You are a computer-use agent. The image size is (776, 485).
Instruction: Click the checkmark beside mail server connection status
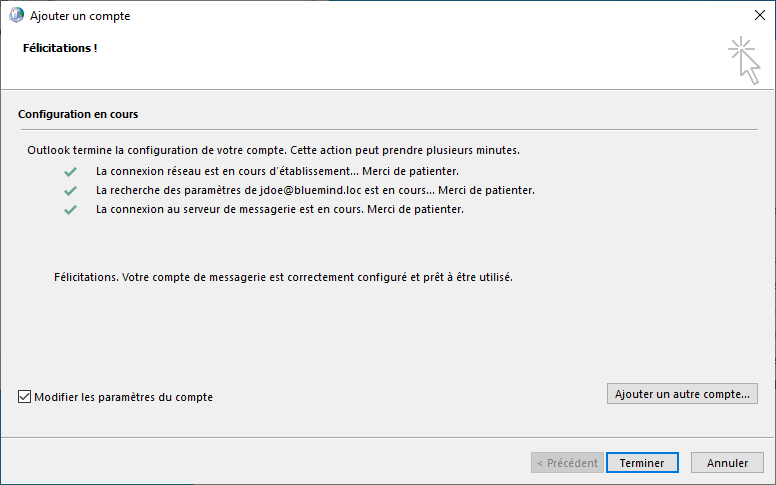[70, 210]
